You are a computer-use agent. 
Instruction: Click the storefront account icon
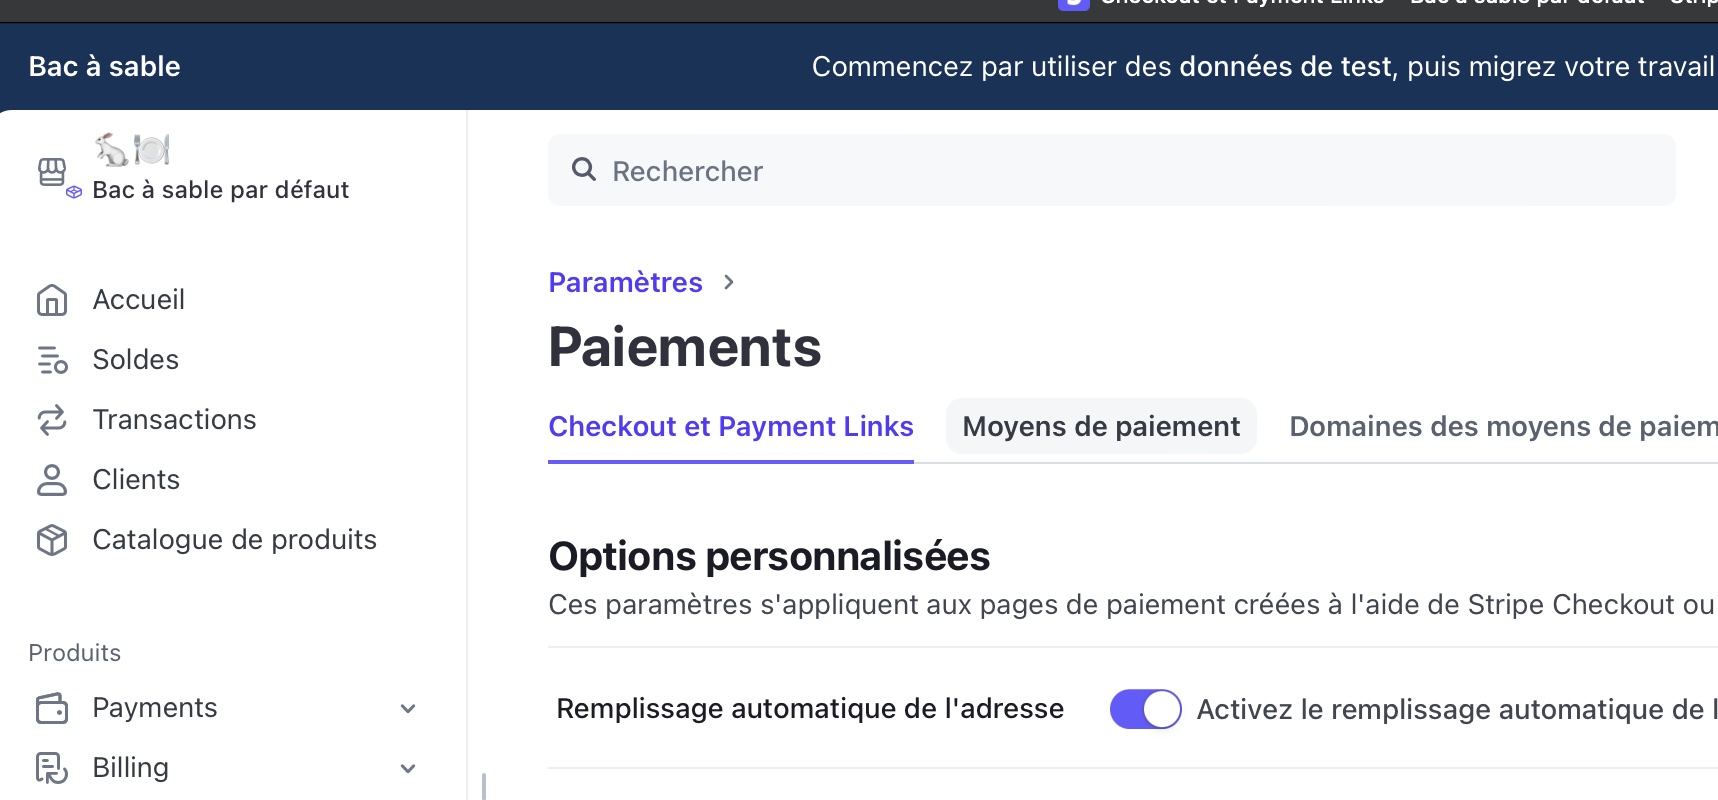[x=53, y=172]
